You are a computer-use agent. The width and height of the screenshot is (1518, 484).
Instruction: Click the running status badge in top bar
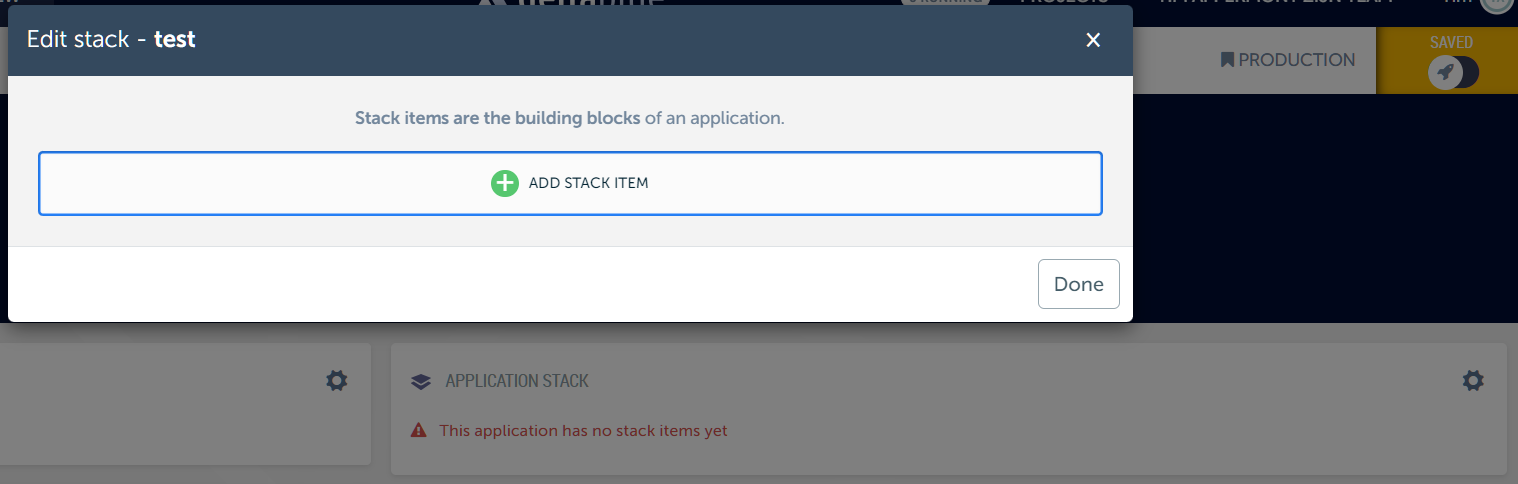945,2
